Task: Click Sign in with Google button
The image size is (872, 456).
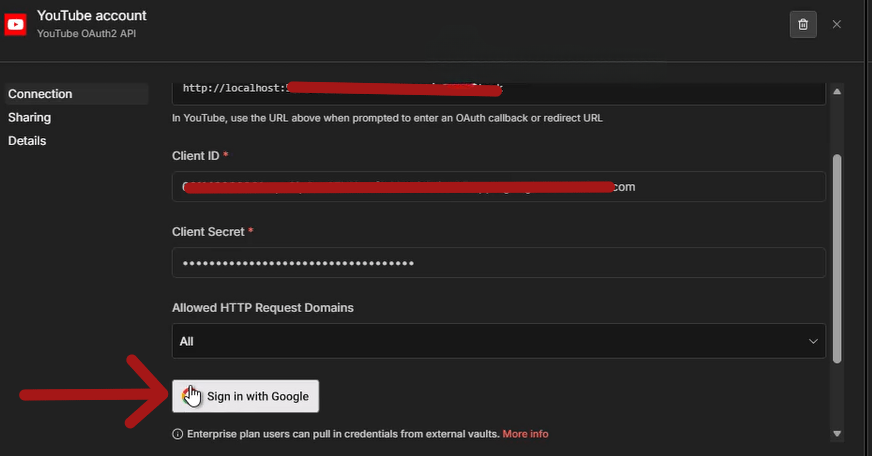Action: click(x=245, y=396)
